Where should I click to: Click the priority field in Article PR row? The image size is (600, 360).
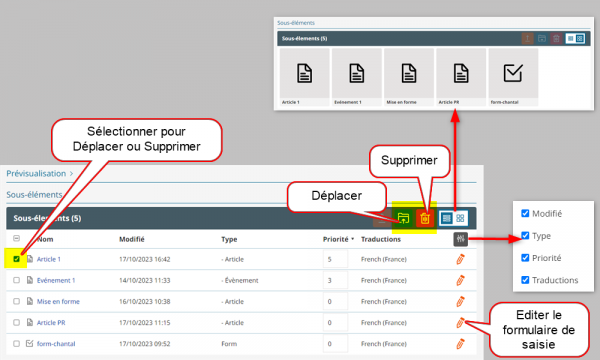[x=335, y=322]
